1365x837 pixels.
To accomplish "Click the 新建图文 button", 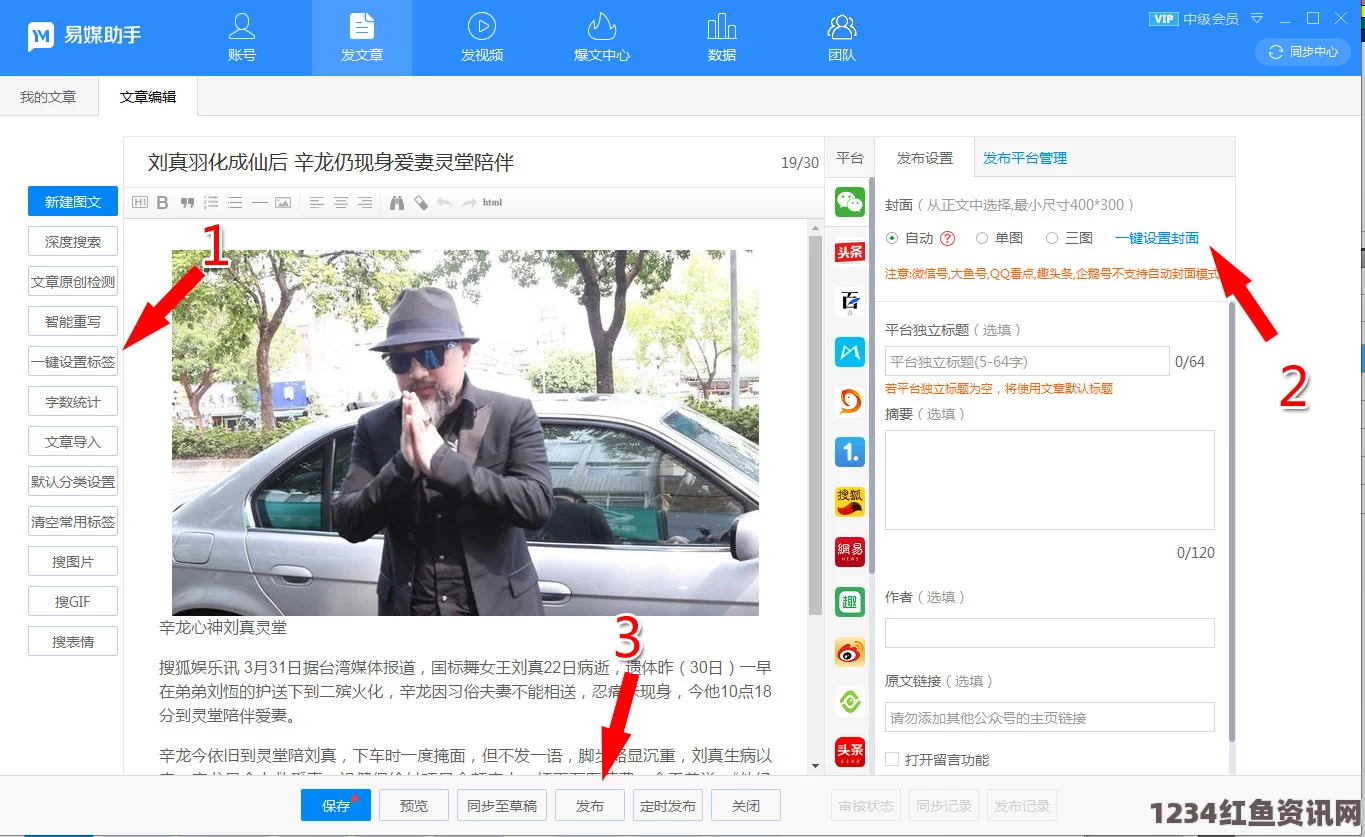I will point(73,201).
